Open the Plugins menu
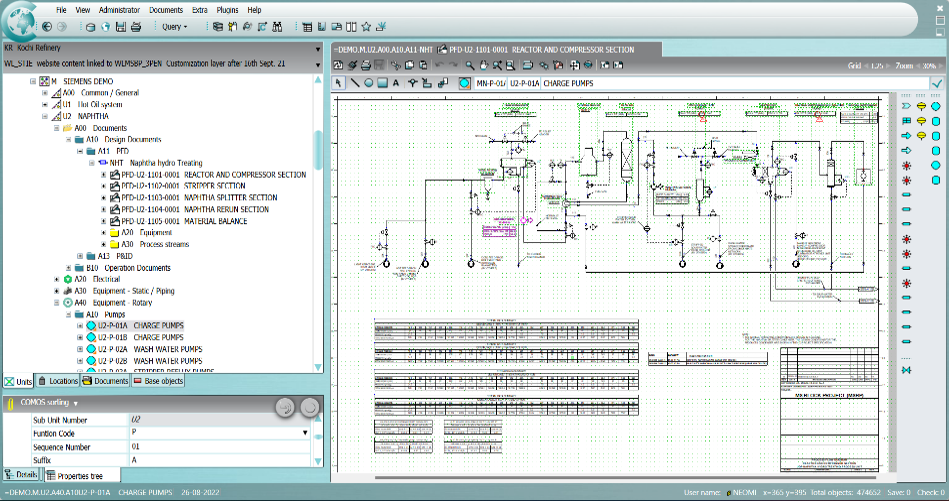This screenshot has width=949, height=501. coord(227,9)
